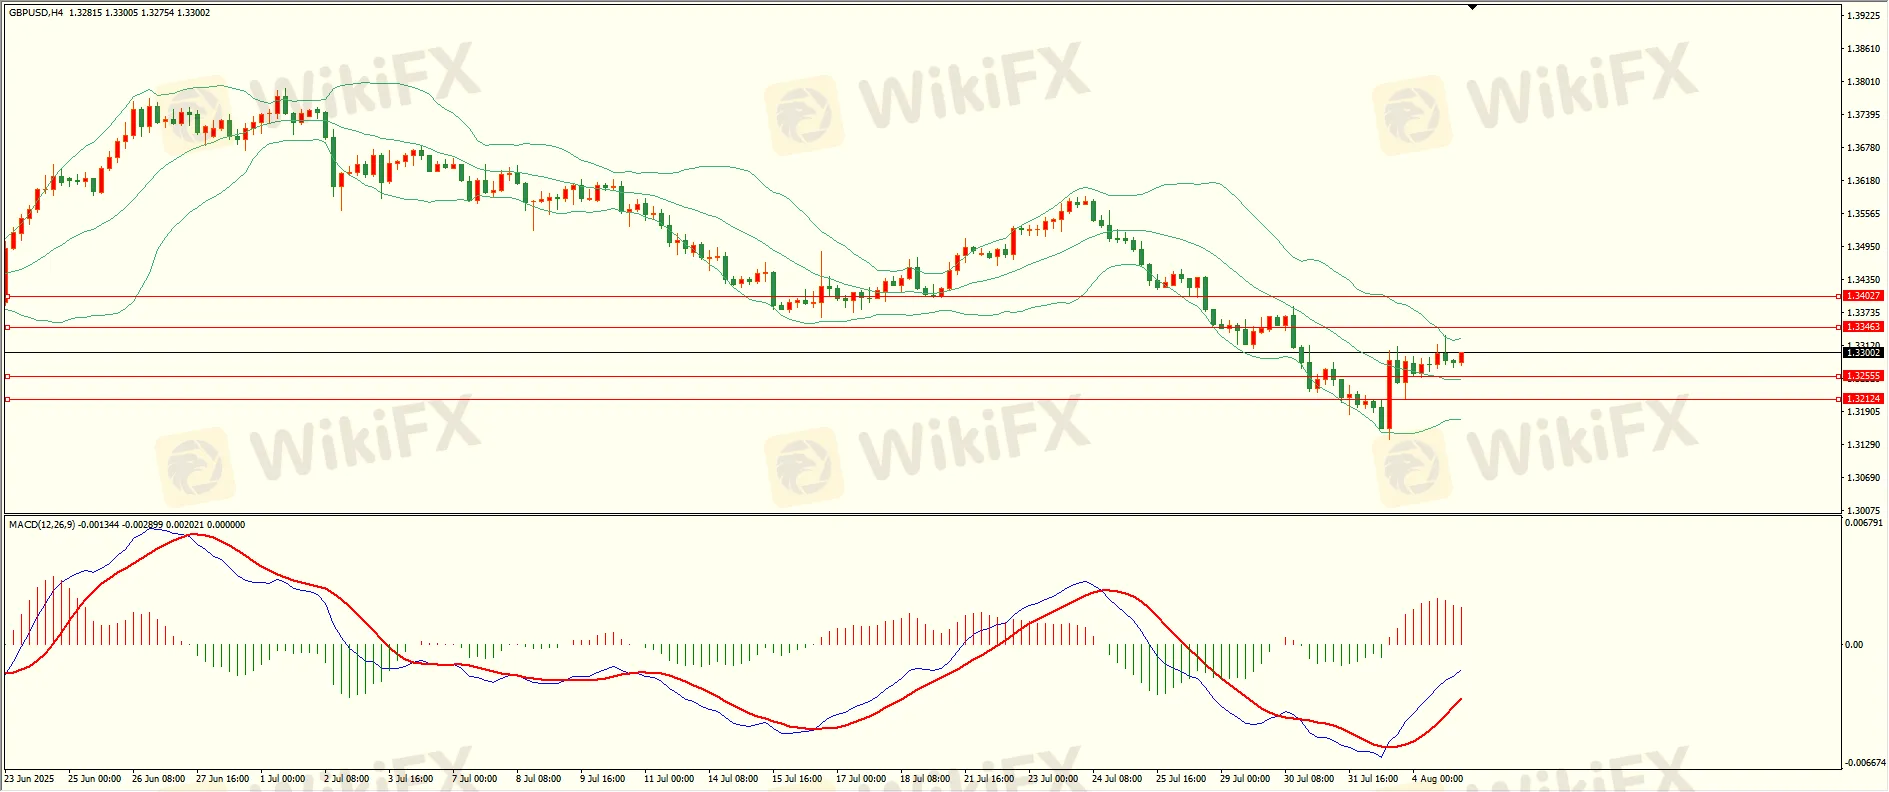Click the 1.38610 price scale value

point(1863,49)
